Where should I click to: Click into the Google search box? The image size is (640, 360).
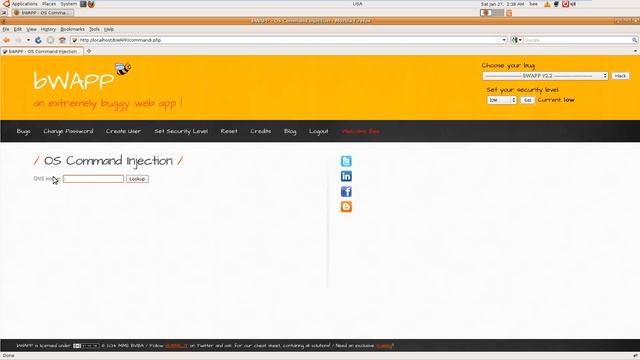pos(577,40)
